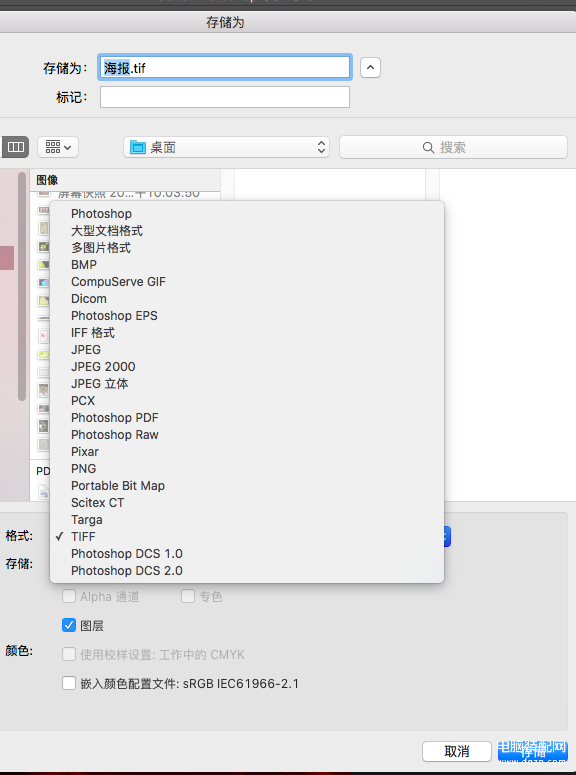The height and width of the screenshot is (775, 576).
Task: Click the 标记 tags field
Action: 225,97
